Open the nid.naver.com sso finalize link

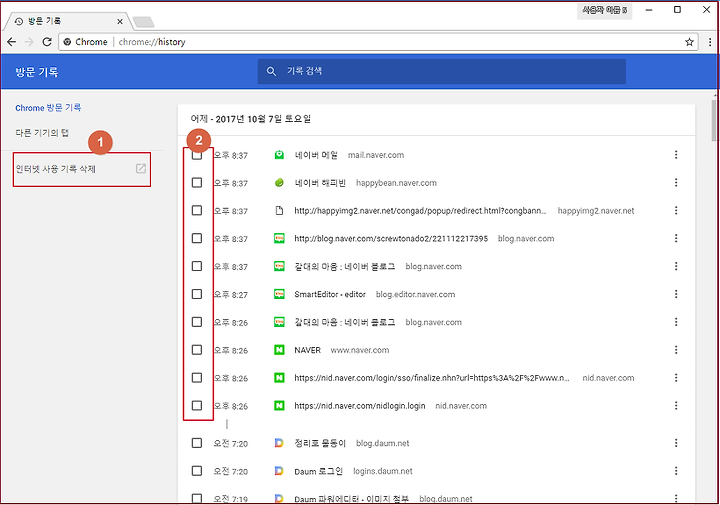coord(432,378)
